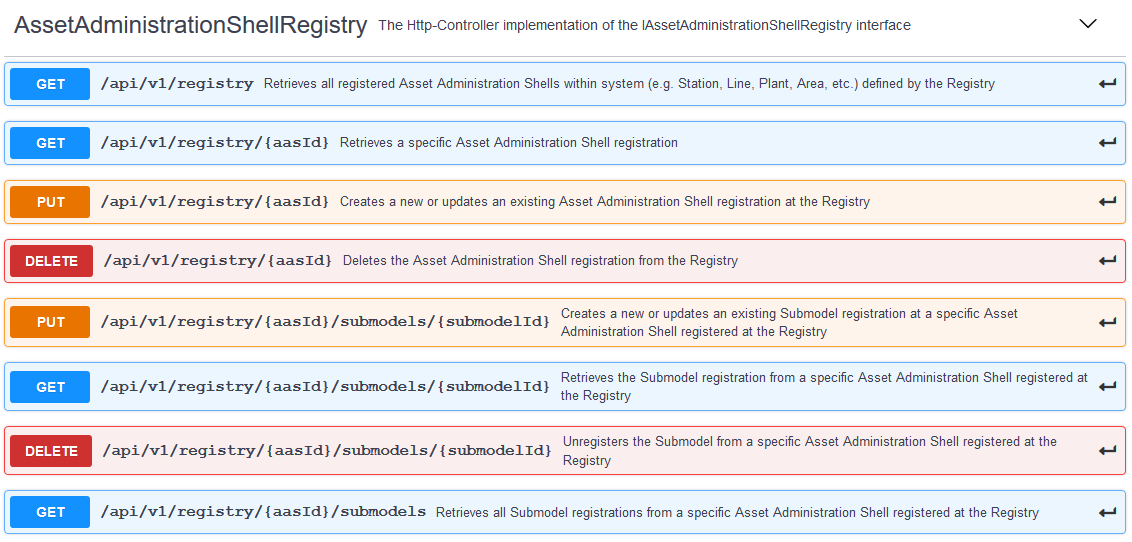The width and height of the screenshot is (1132, 542).
Task: Click the GET button for specific {aasId} registration
Action: (50, 143)
